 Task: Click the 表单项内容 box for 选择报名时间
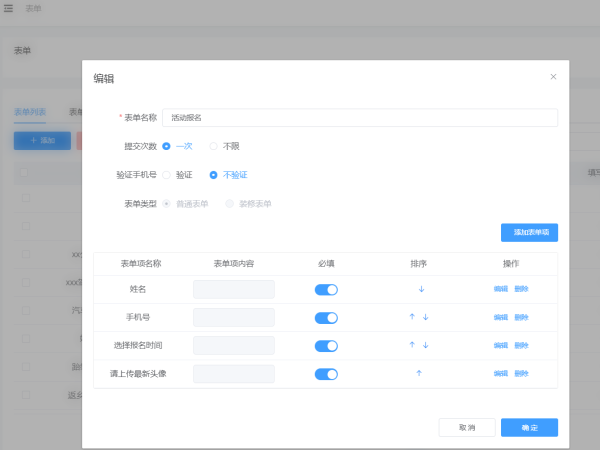[x=234, y=346]
